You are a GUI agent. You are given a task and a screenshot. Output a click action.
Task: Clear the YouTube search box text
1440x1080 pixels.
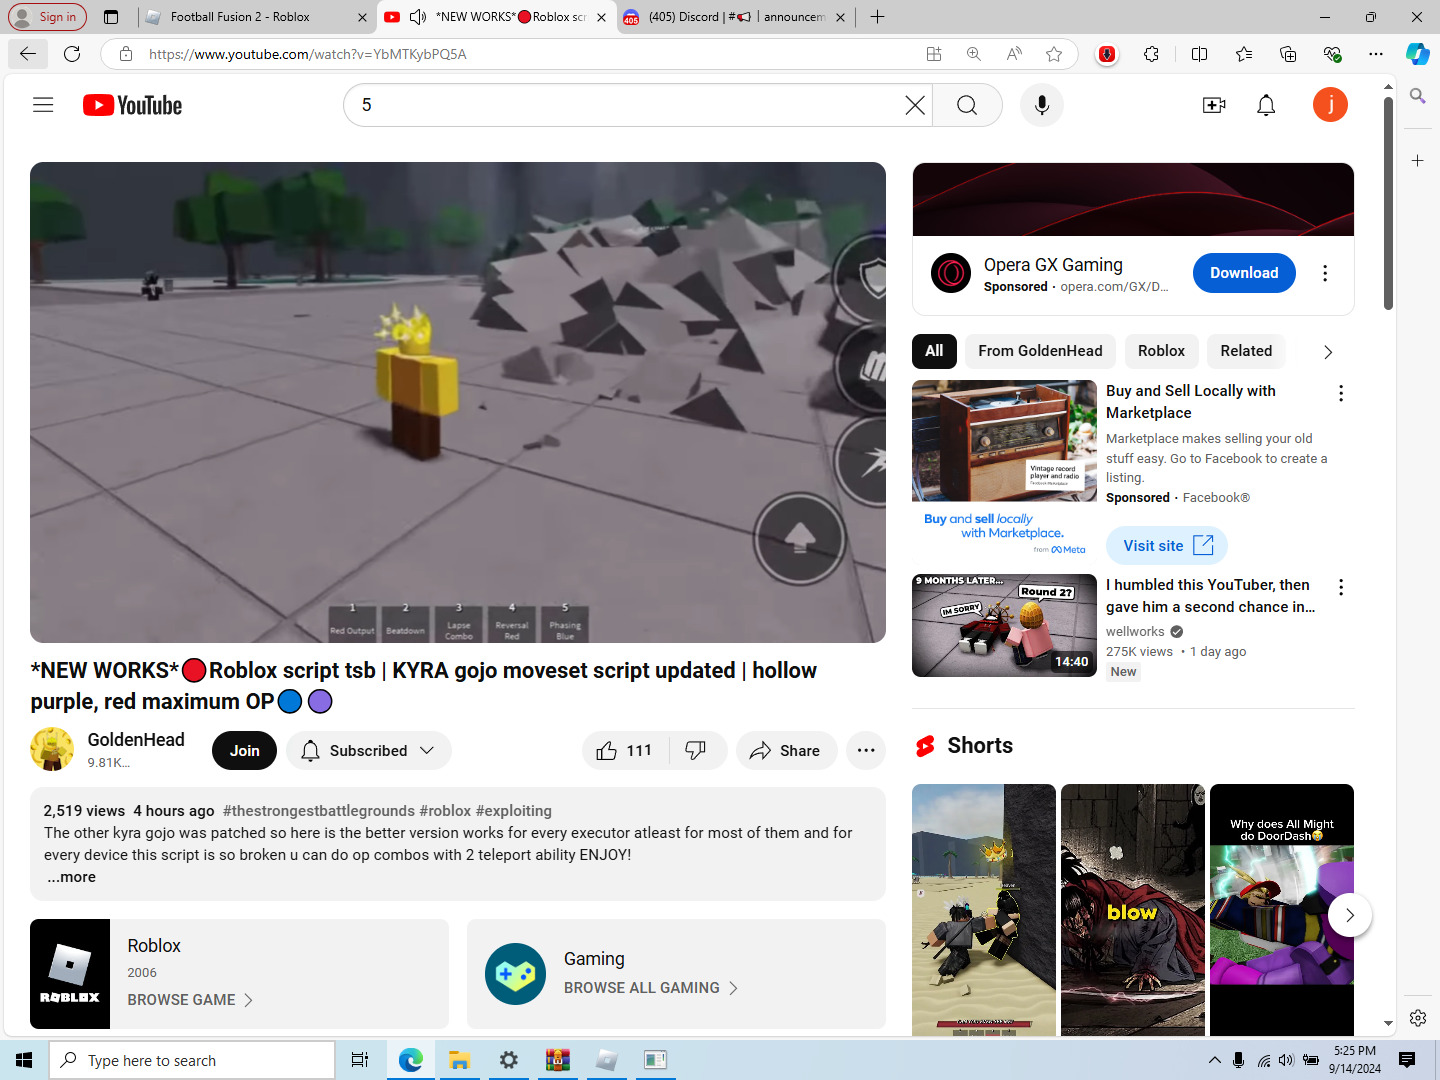click(914, 105)
